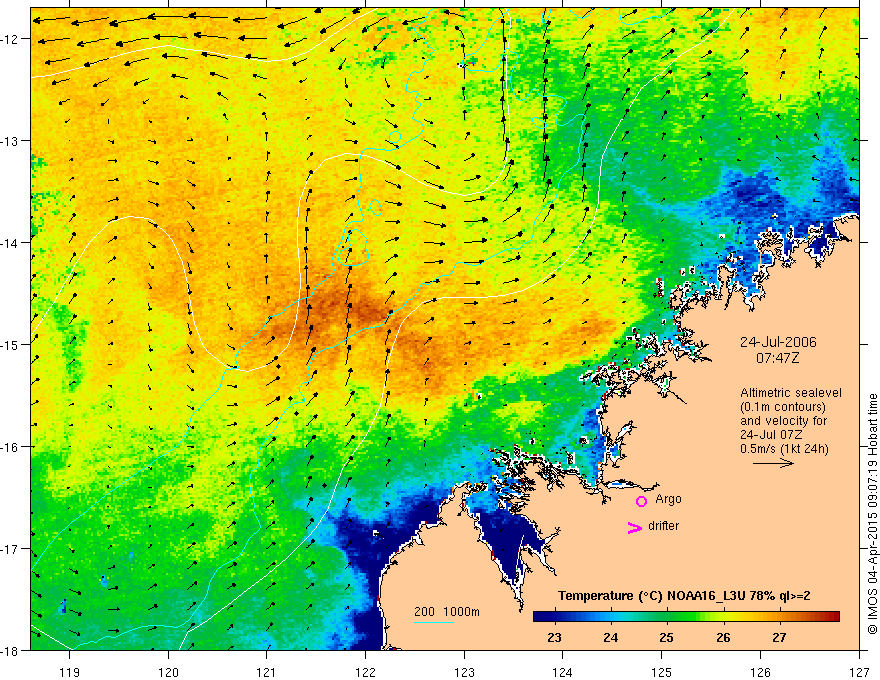
Task: Click the 0.5m/s velocity scale arrow
Action: pyautogui.click(x=773, y=463)
